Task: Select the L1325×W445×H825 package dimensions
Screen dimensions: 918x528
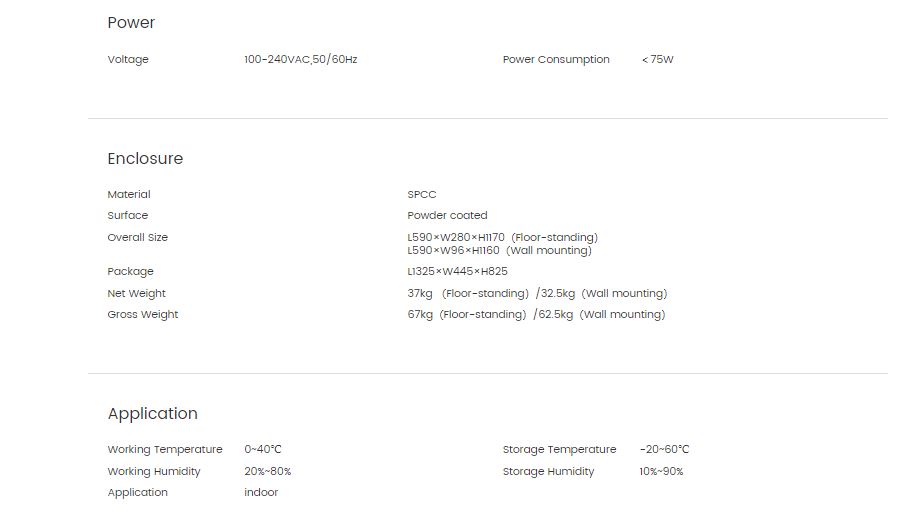Action: click(457, 272)
